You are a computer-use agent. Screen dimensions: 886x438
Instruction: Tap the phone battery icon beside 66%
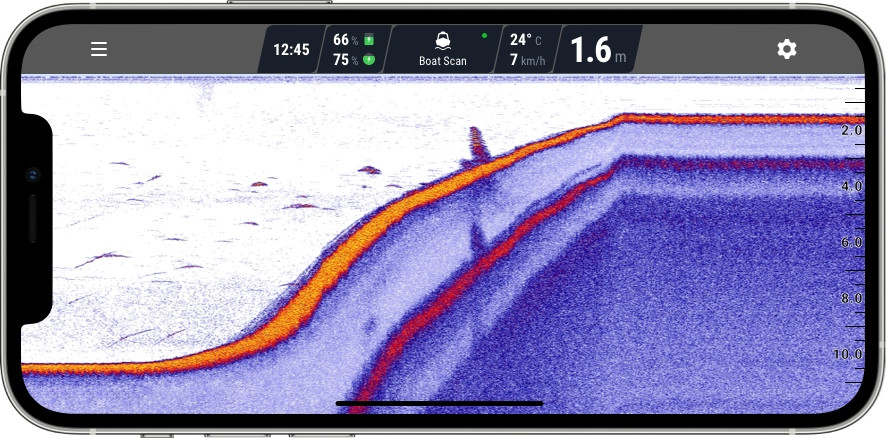click(x=369, y=40)
